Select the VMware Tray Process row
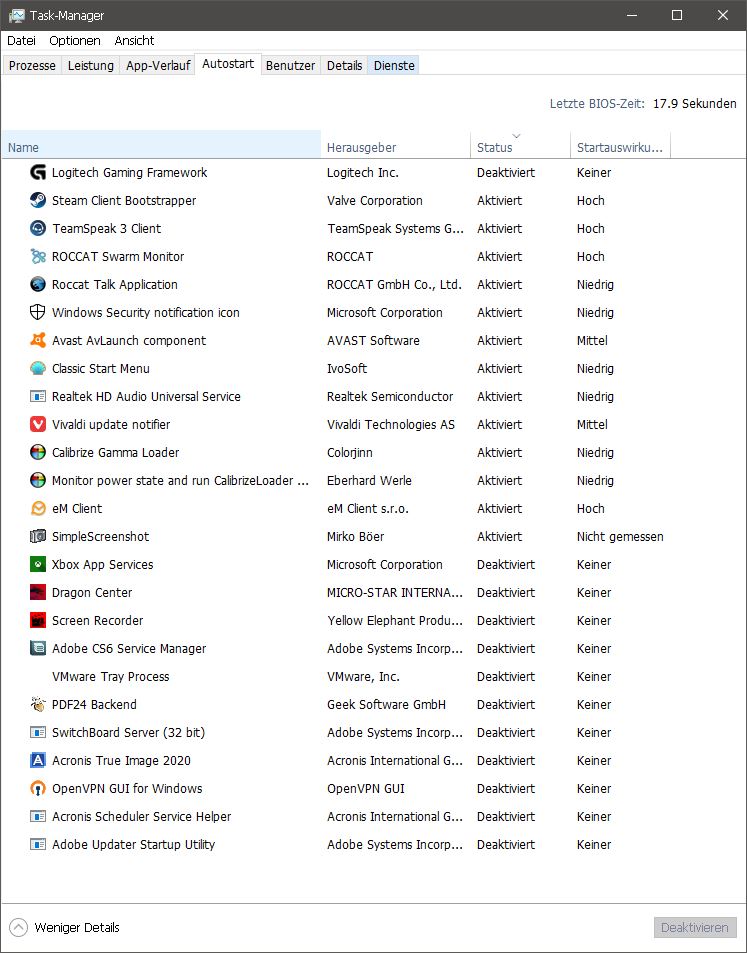The height and width of the screenshot is (953, 747). click(x=336, y=676)
